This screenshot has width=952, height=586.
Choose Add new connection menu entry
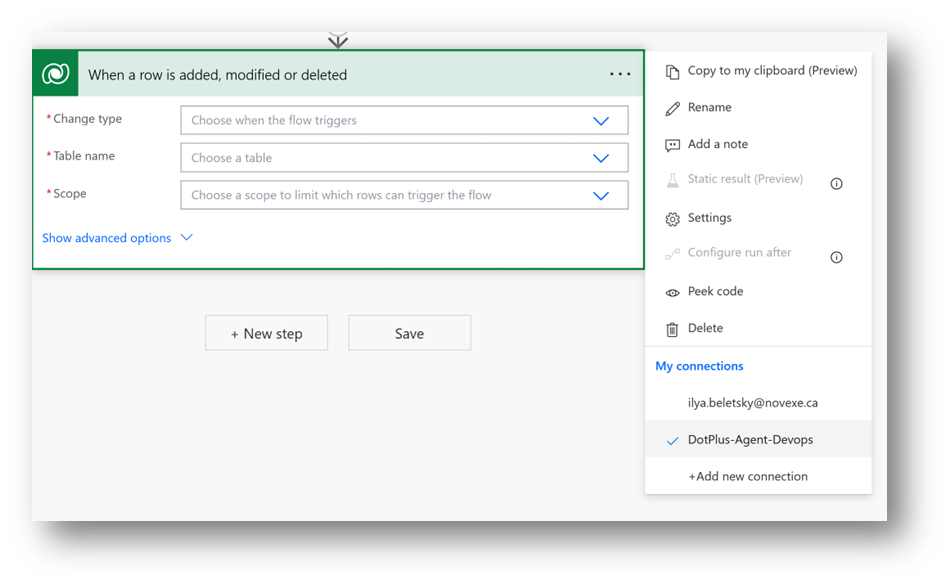point(748,477)
